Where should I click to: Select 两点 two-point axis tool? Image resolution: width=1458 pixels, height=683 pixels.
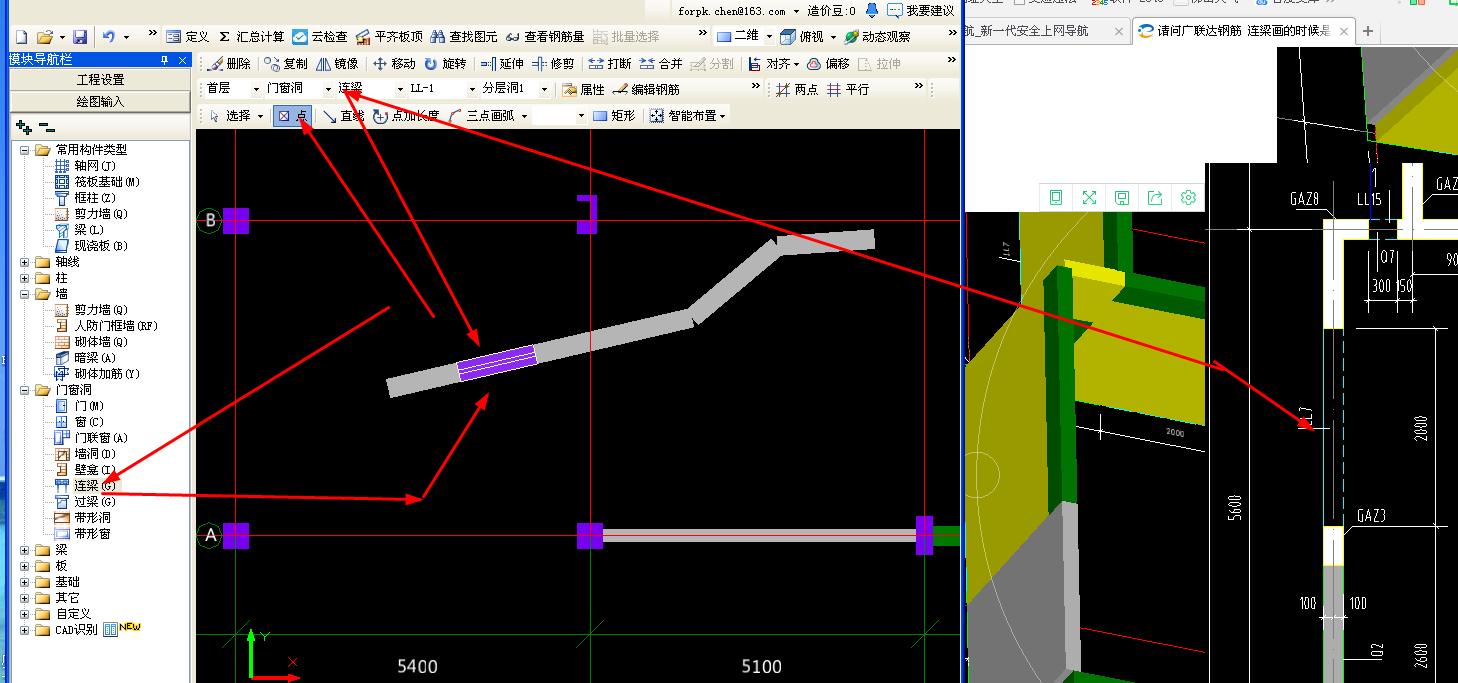pos(797,89)
